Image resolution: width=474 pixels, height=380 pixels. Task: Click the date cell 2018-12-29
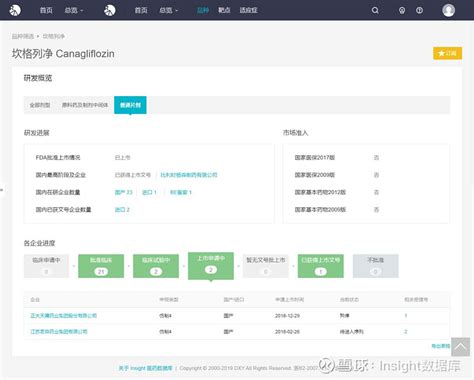pos(287,315)
